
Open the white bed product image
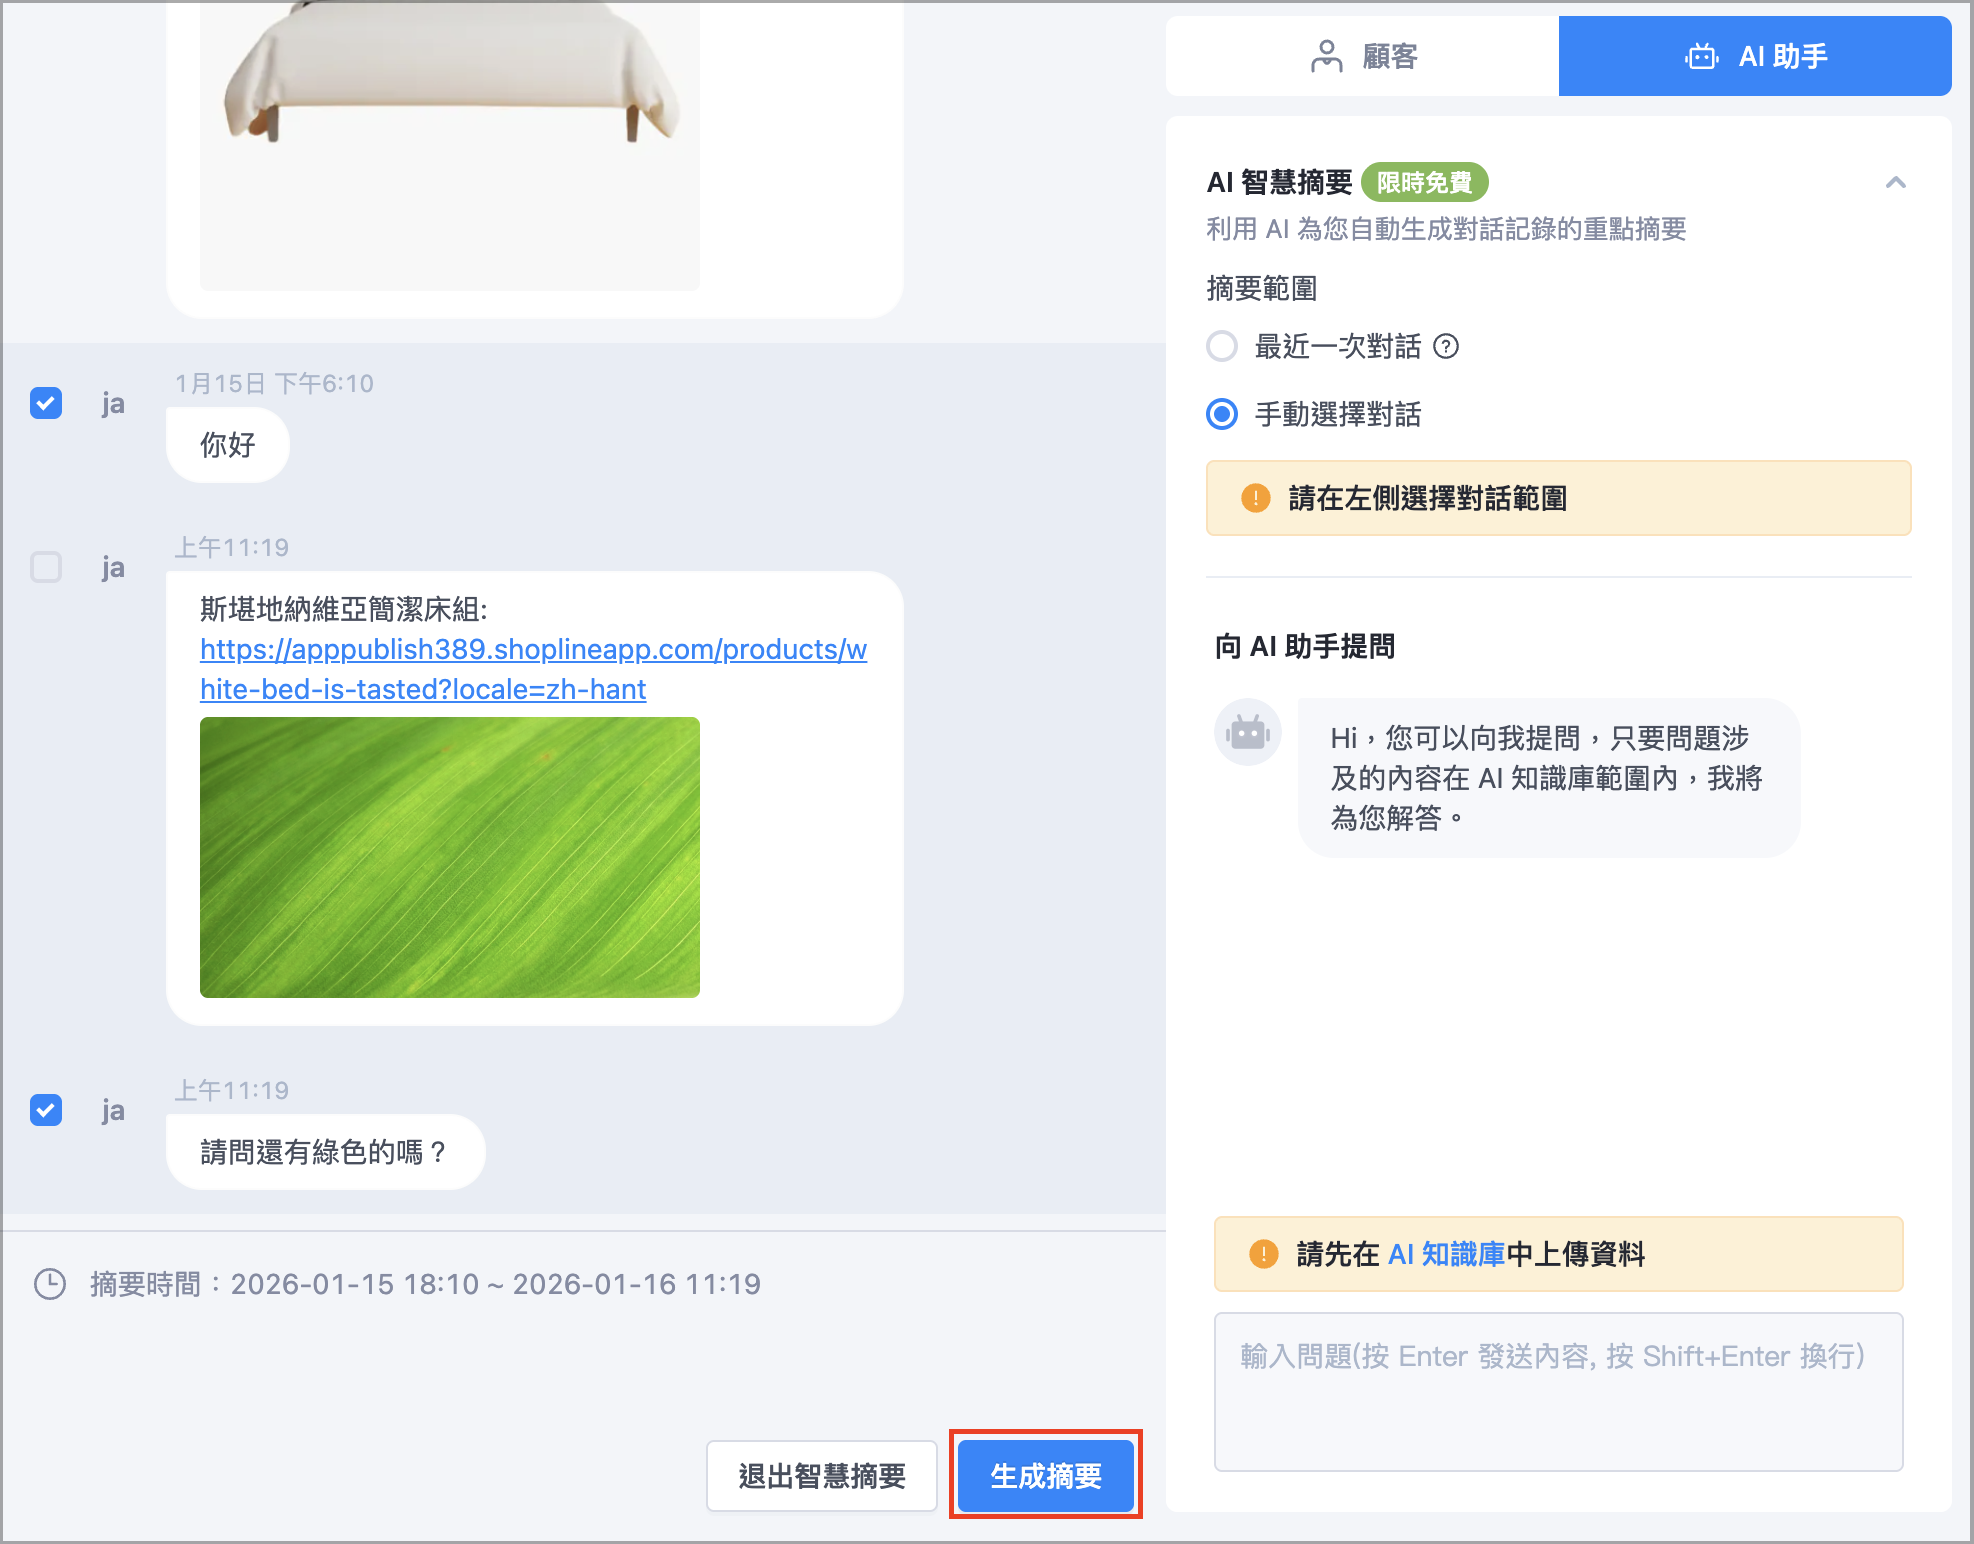point(450,145)
